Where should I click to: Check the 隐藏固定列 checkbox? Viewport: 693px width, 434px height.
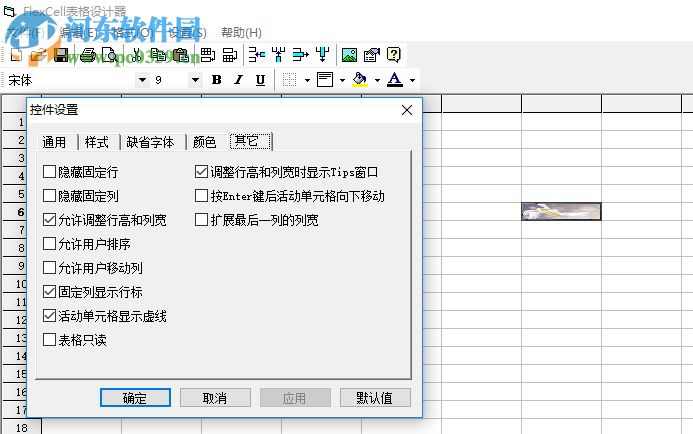[49, 195]
